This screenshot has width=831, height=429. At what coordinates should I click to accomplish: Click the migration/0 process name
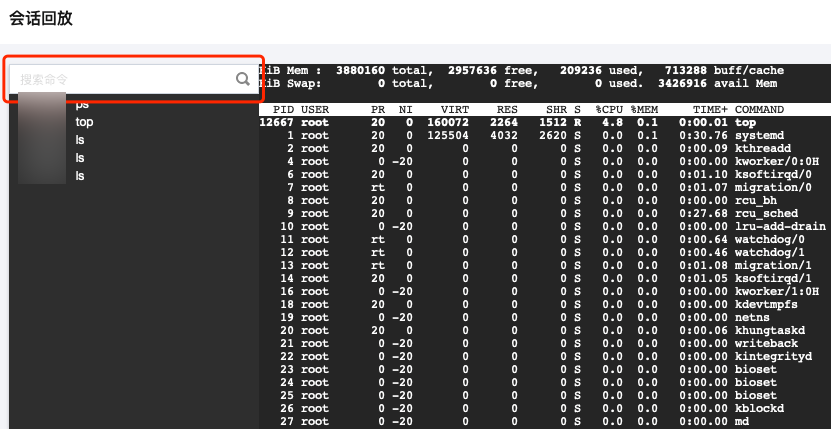pos(773,188)
